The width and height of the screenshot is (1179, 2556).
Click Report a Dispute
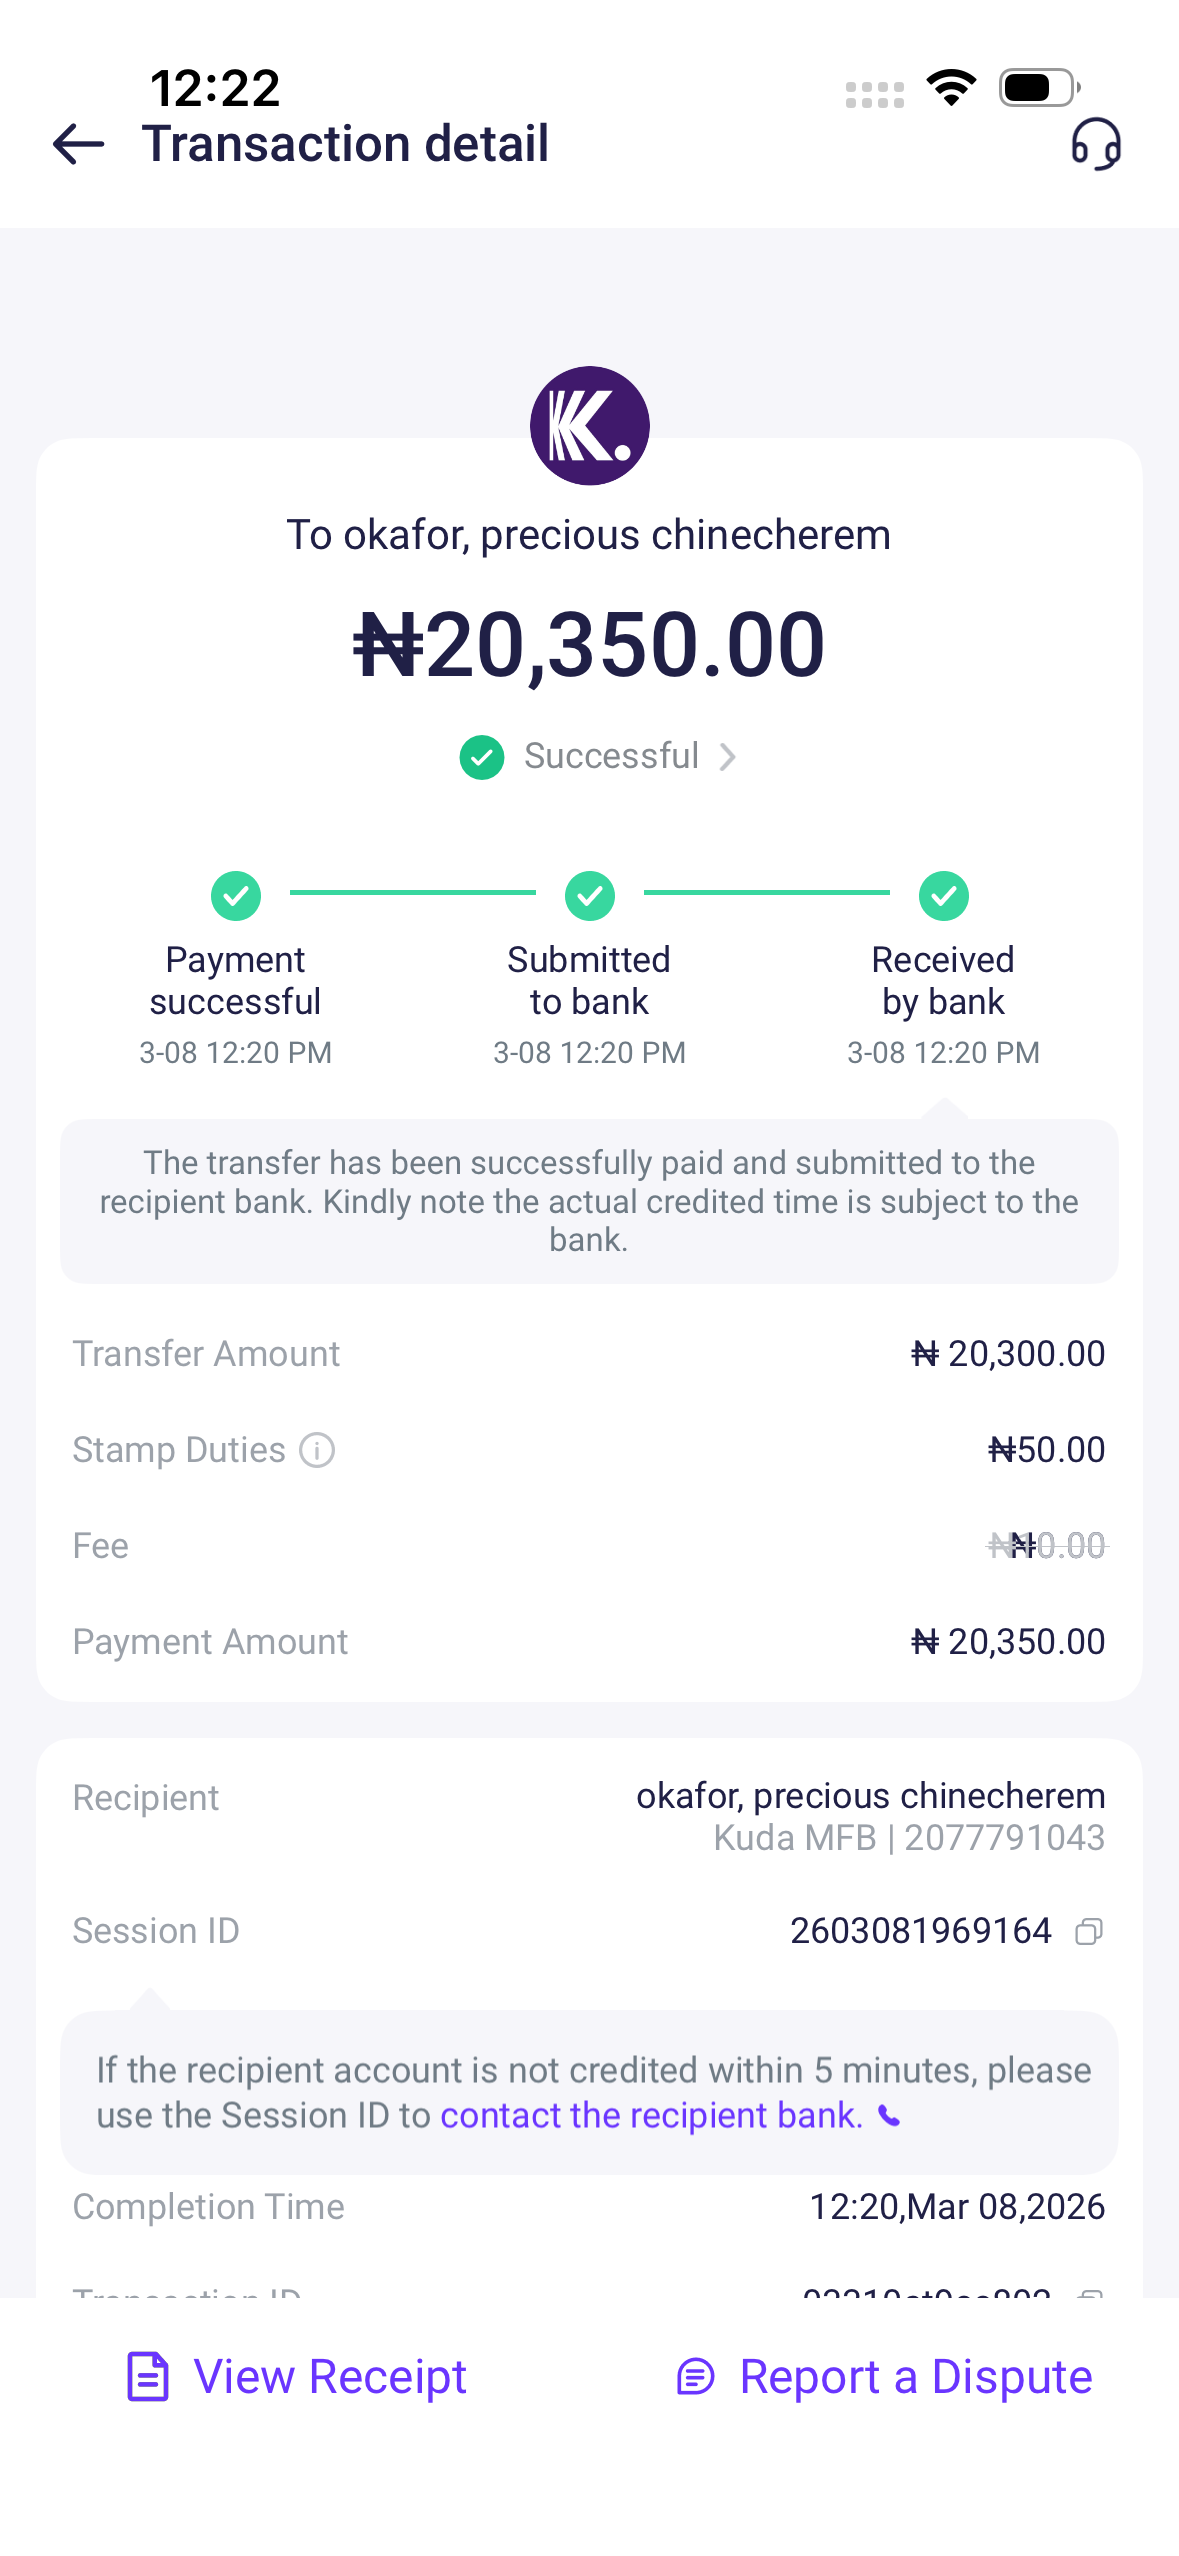(x=915, y=2376)
